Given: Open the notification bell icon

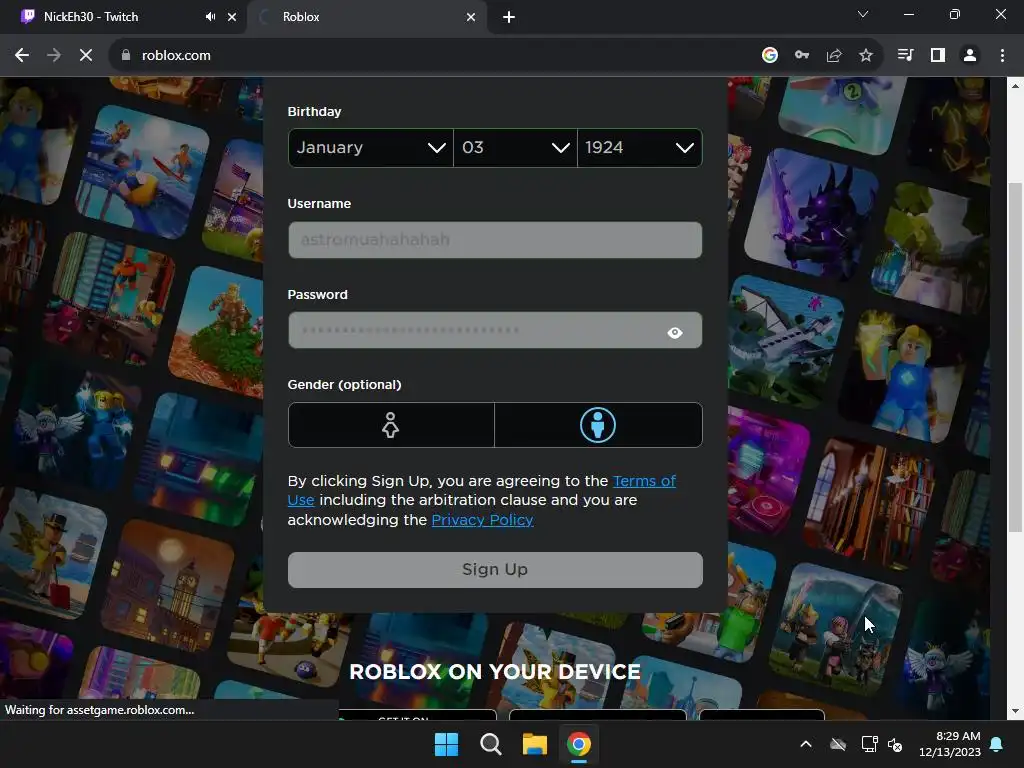Looking at the screenshot, I should click(x=997, y=744).
